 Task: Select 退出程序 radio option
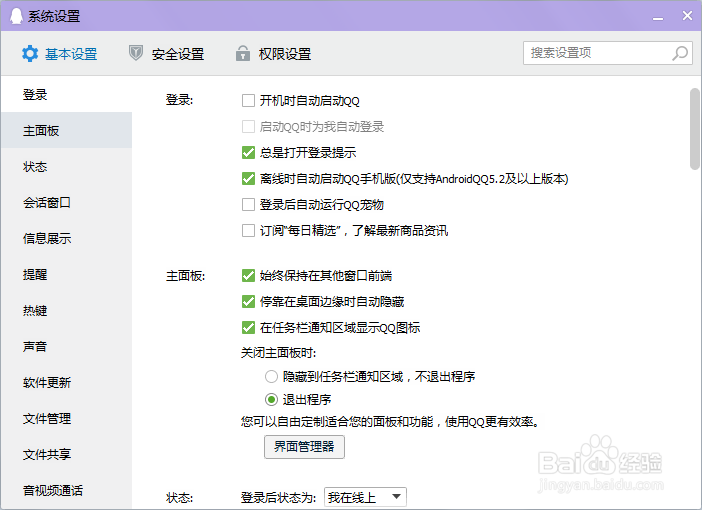(x=271, y=399)
